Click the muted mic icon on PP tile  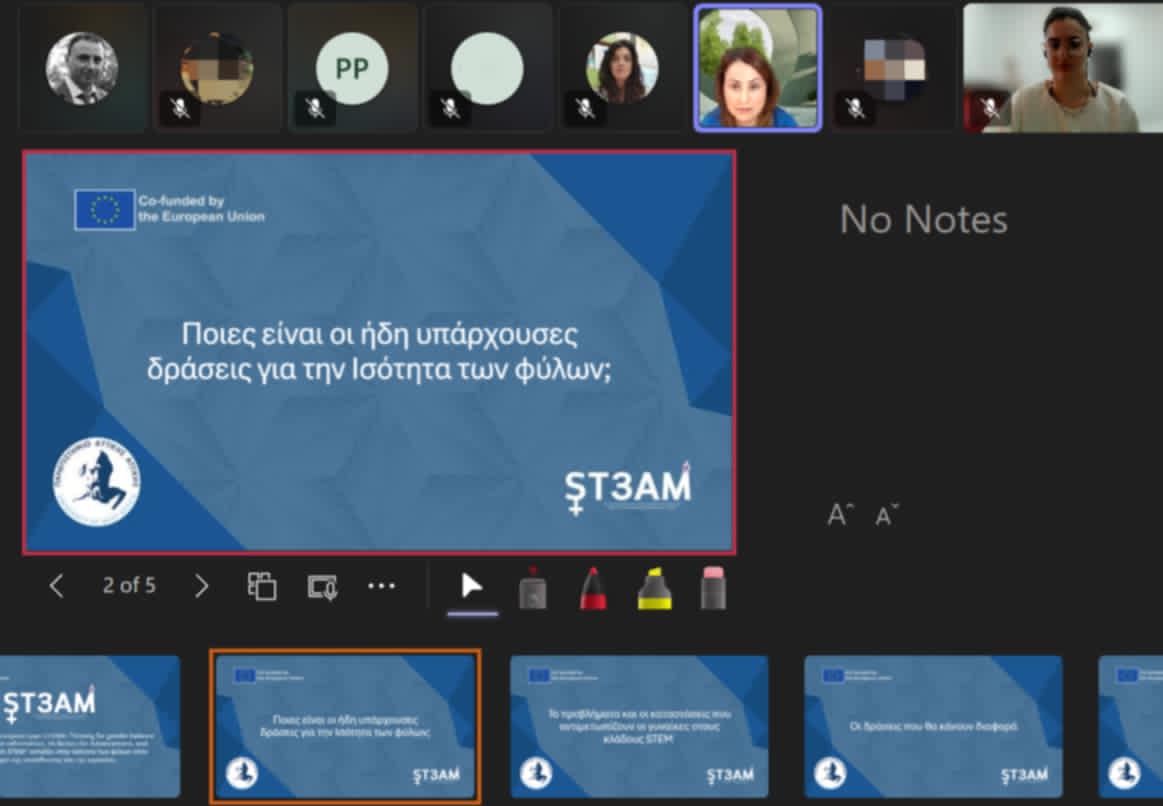[x=314, y=109]
